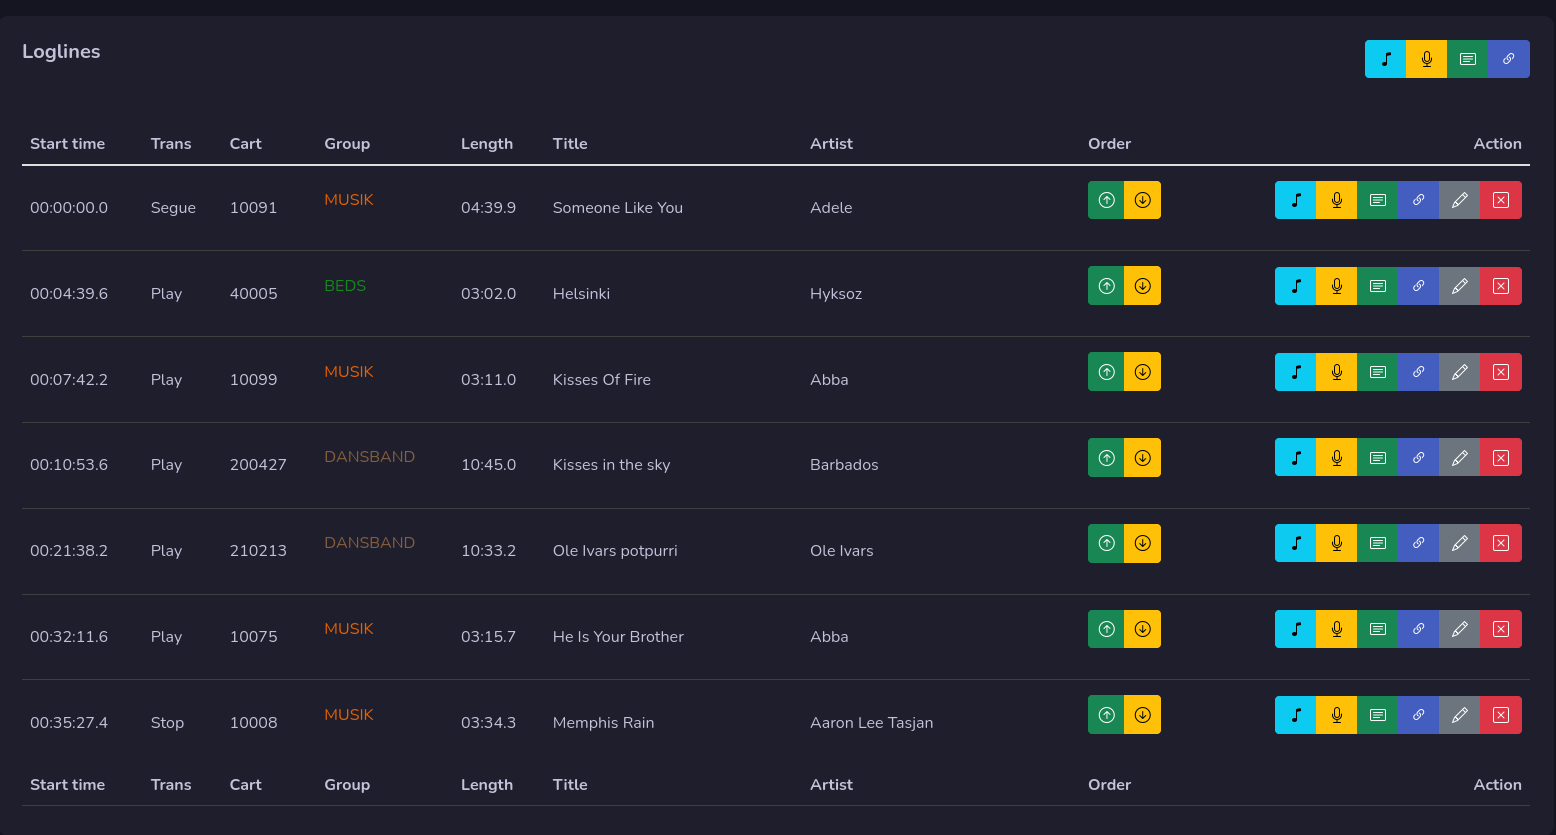Click cart number 200427

click(258, 465)
